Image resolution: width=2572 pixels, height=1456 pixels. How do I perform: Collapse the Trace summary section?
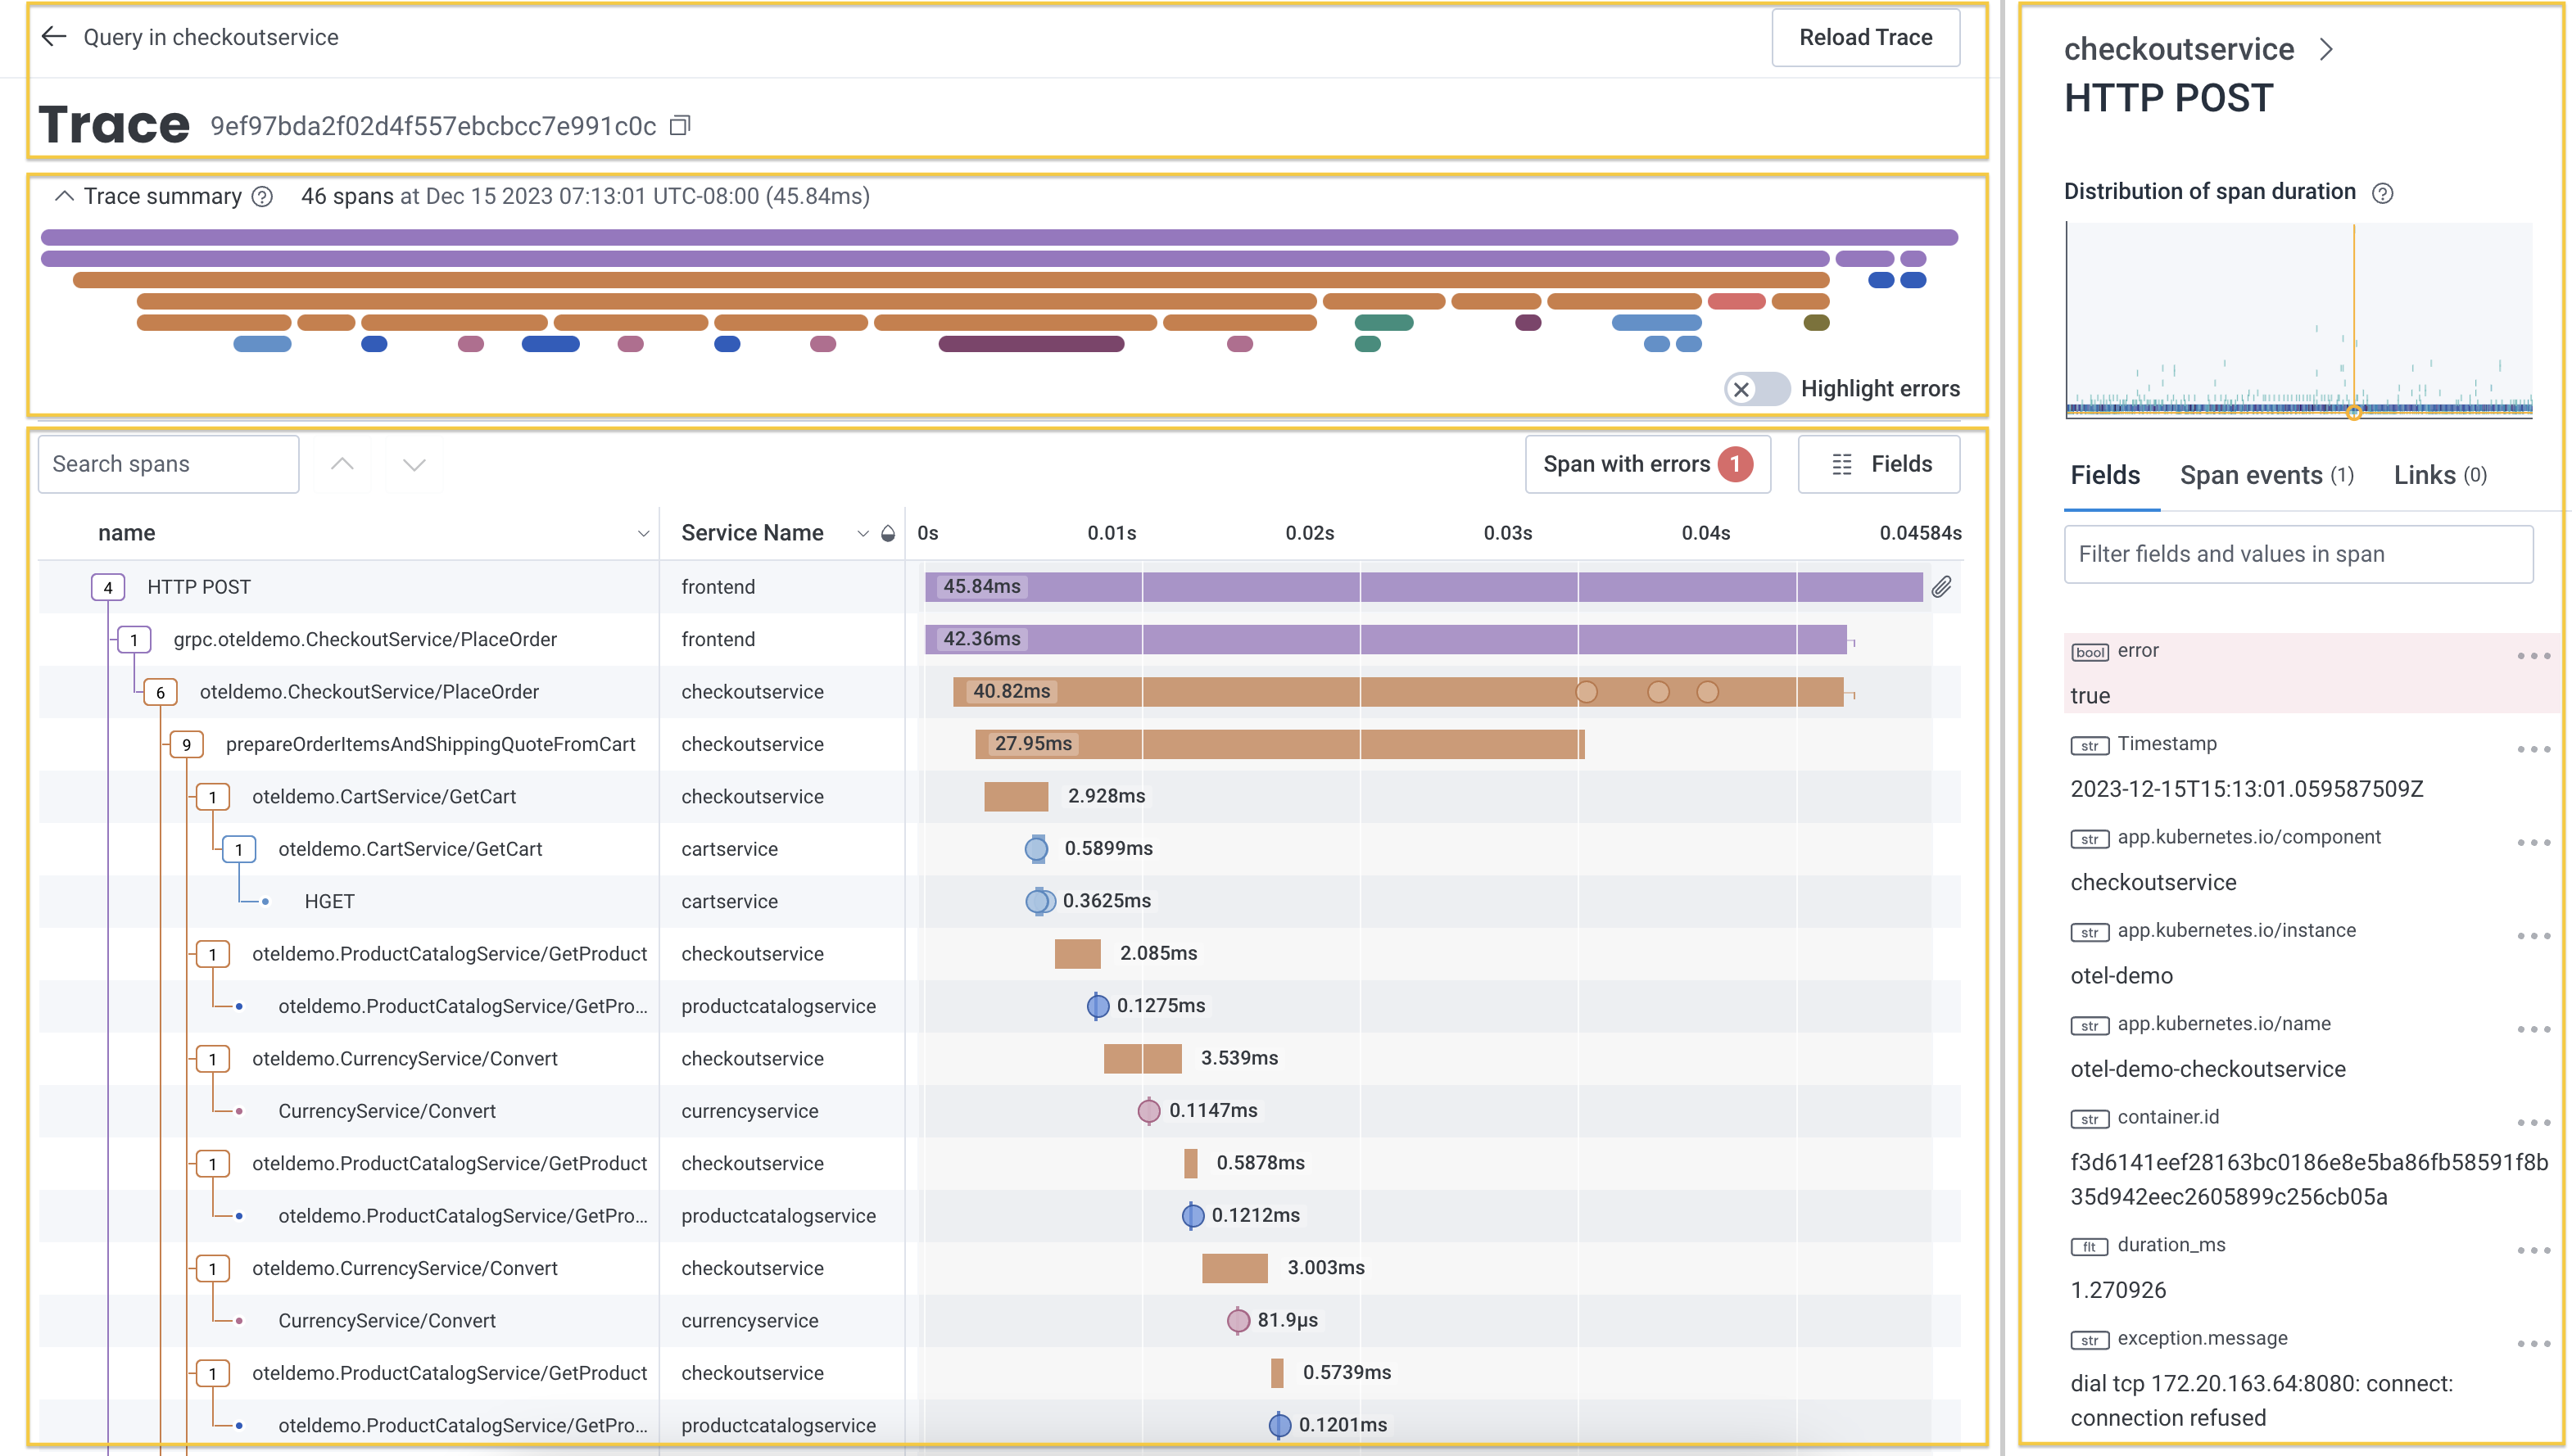64,197
